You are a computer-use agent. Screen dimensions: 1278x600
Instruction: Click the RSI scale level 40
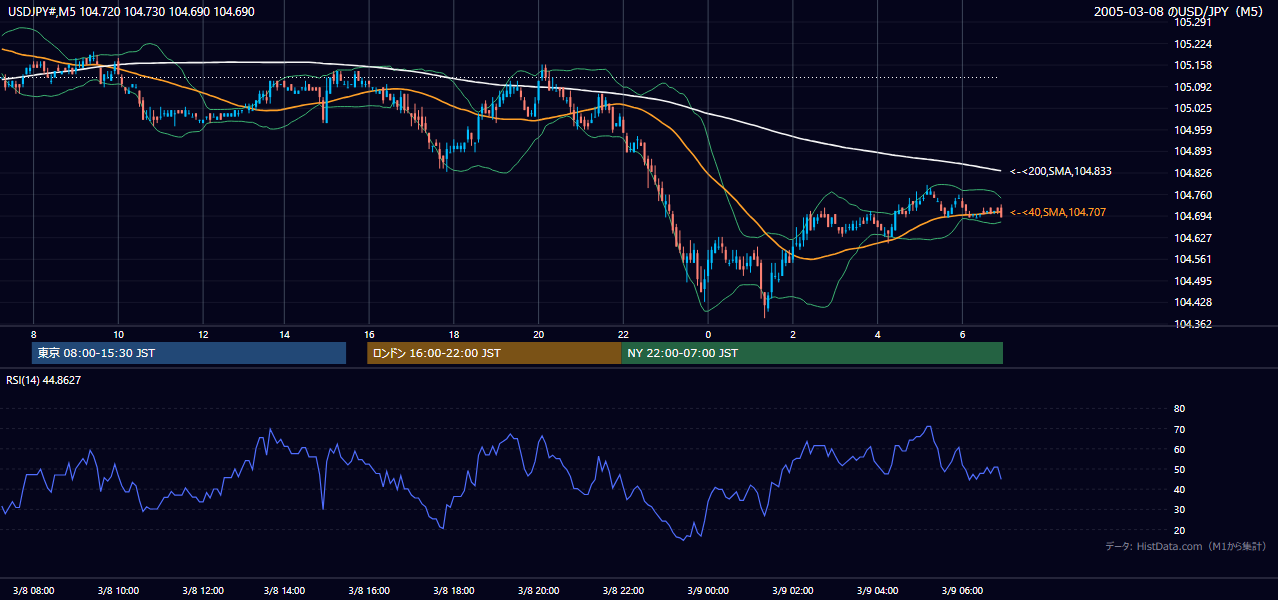click(1179, 489)
